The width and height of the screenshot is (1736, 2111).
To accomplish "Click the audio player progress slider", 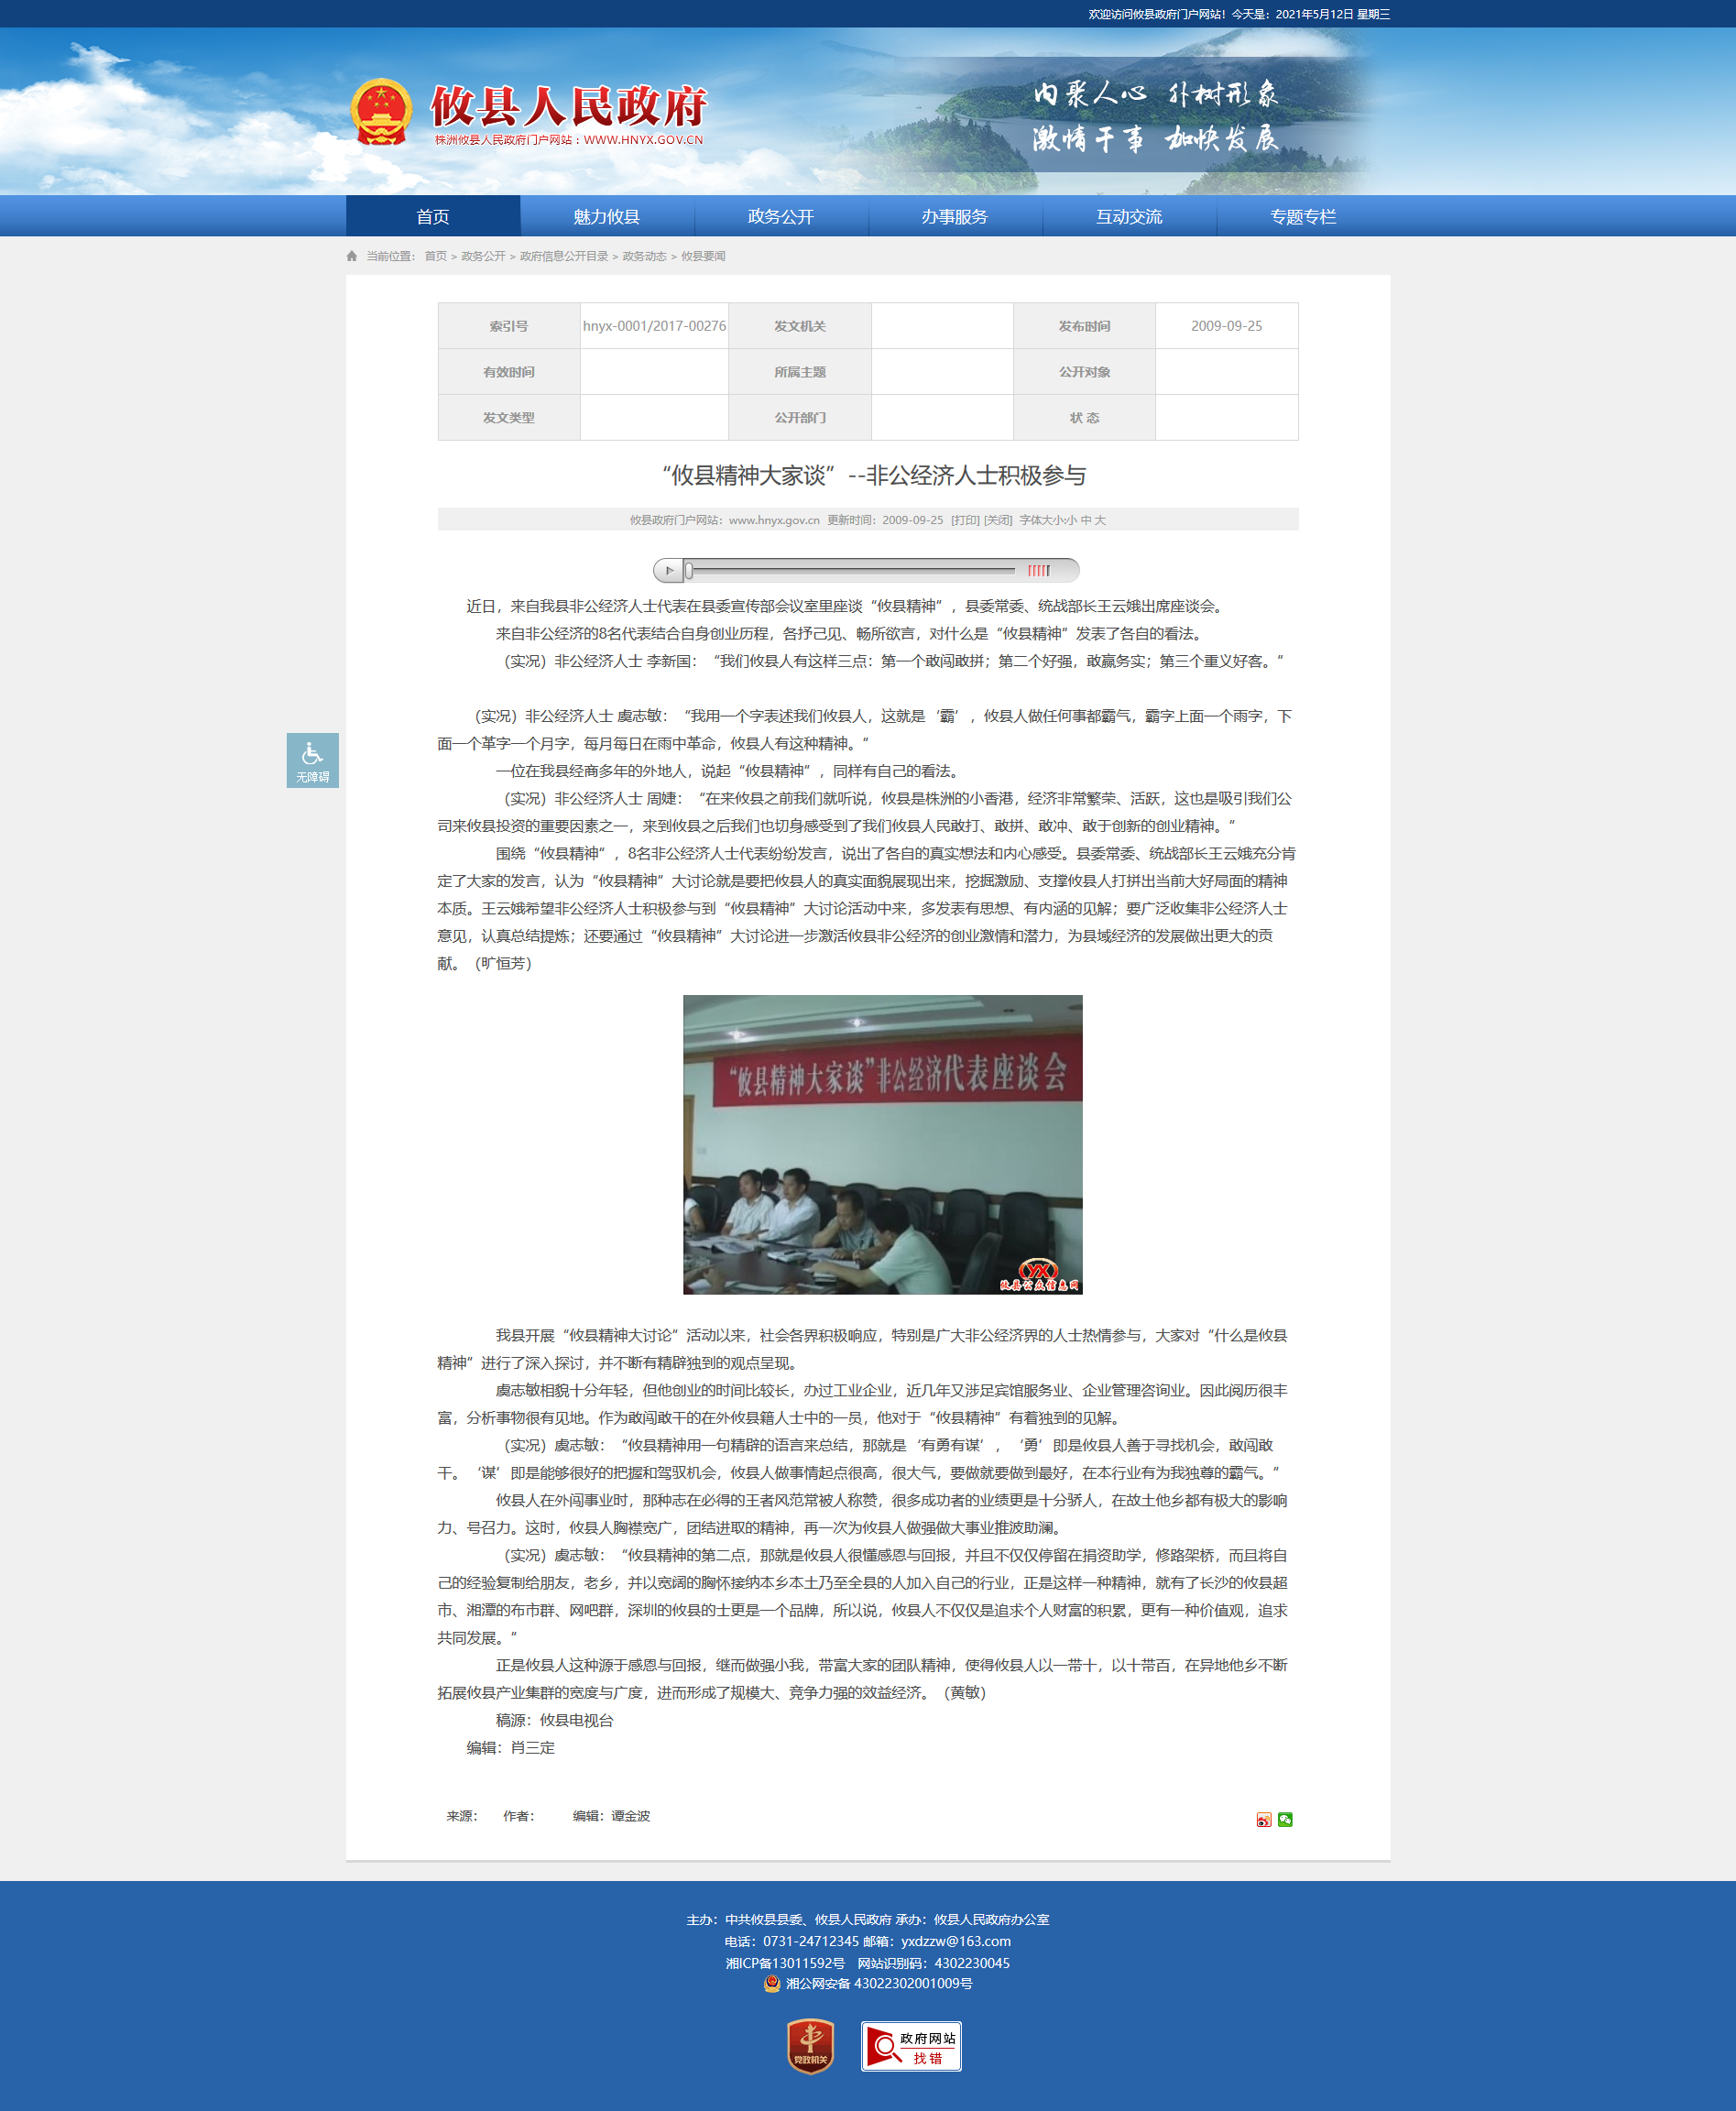I will (x=850, y=570).
